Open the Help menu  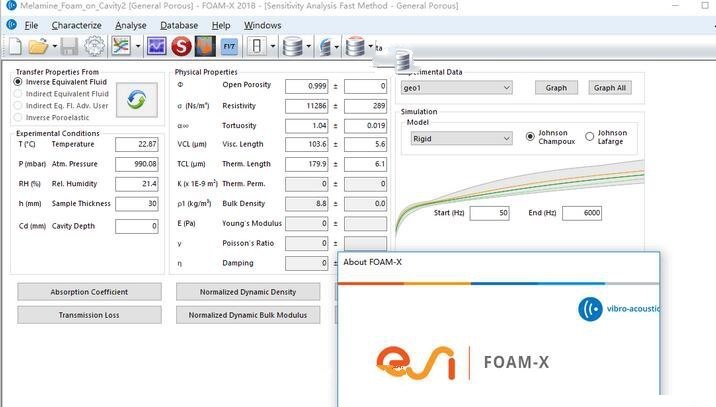221,25
